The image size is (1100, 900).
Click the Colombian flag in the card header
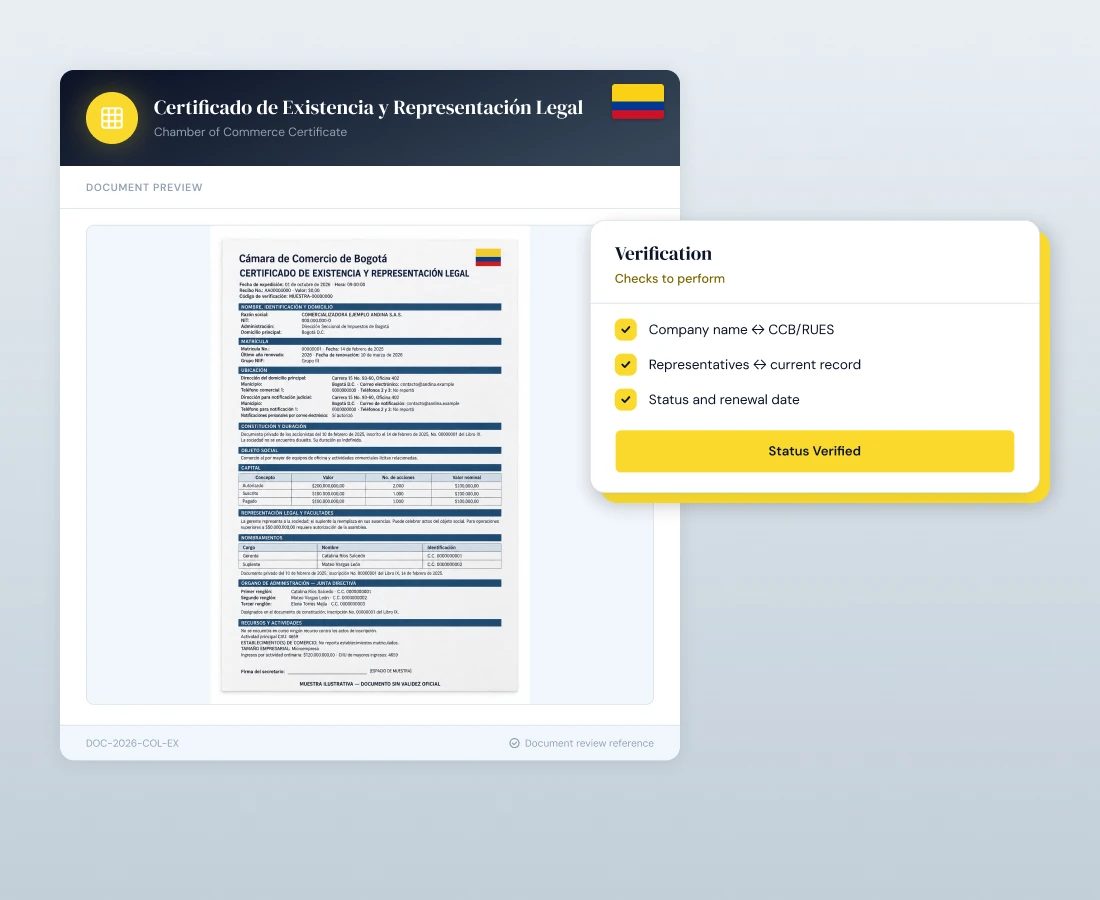(x=638, y=102)
